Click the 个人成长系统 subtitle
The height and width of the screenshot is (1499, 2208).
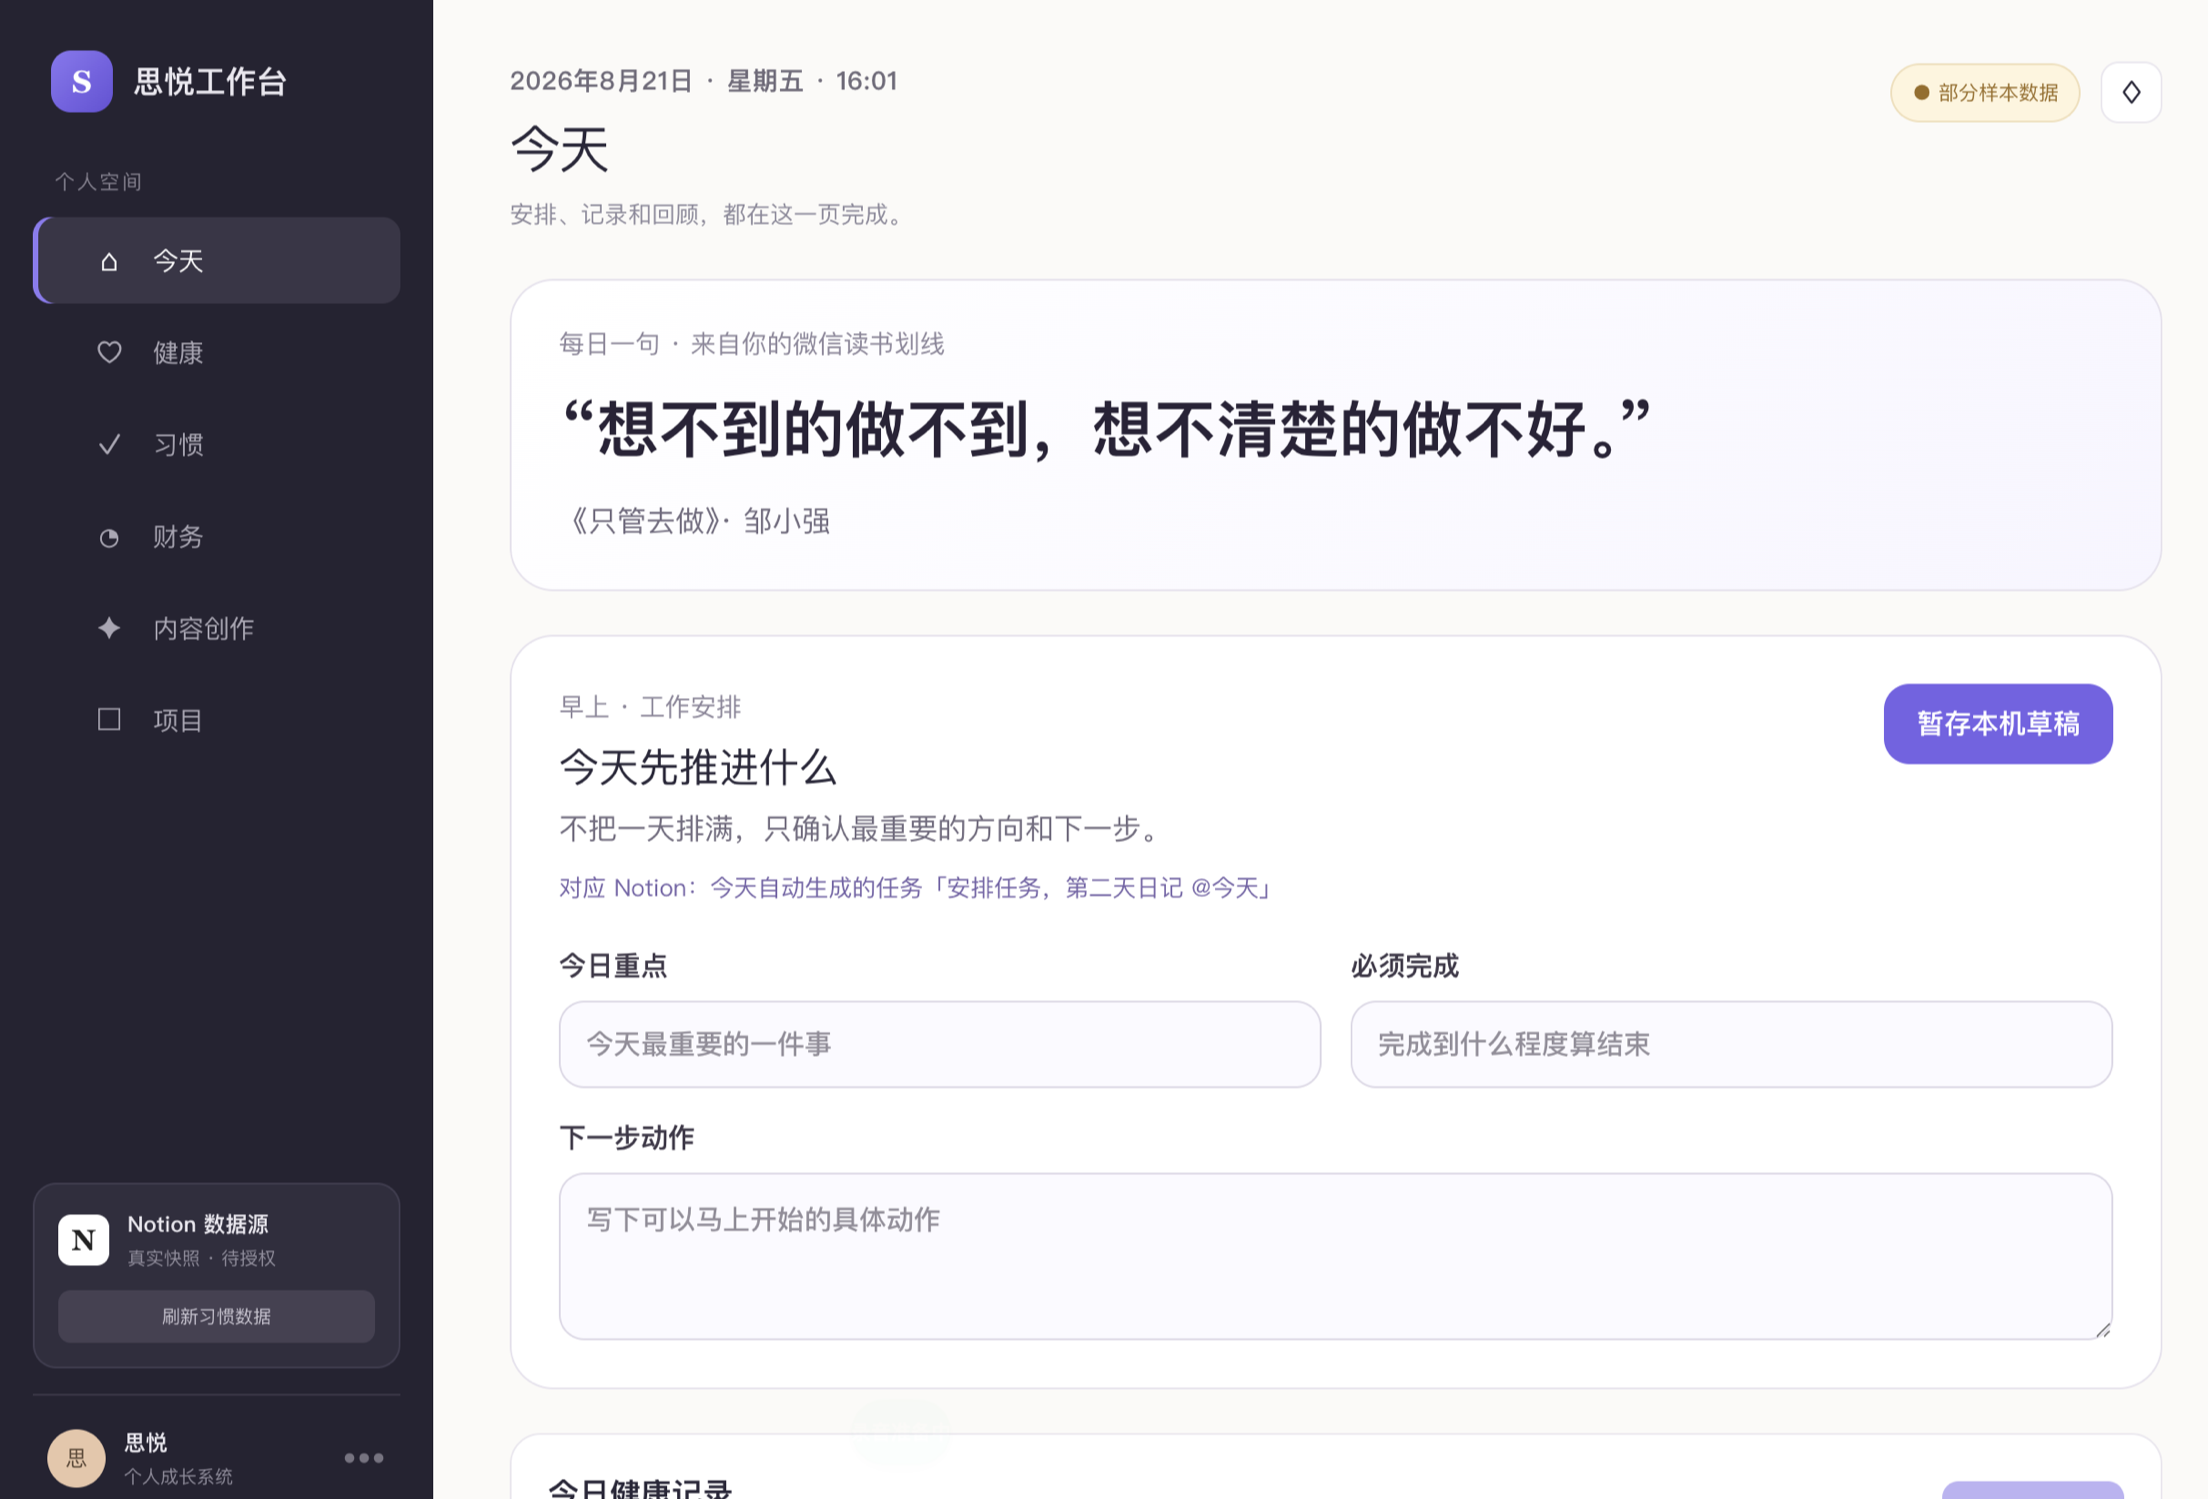pyautogui.click(x=178, y=1476)
